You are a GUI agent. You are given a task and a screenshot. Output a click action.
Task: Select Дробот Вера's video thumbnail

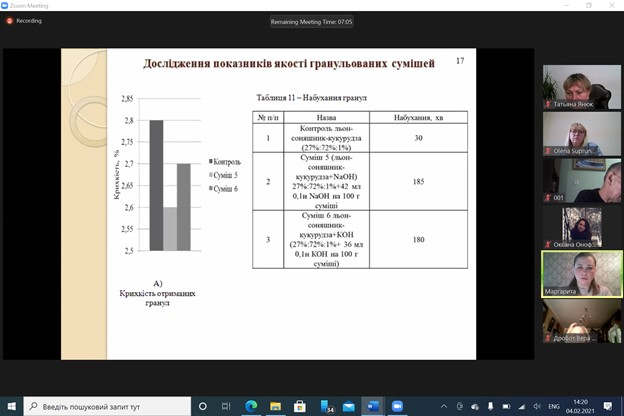[x=581, y=321]
